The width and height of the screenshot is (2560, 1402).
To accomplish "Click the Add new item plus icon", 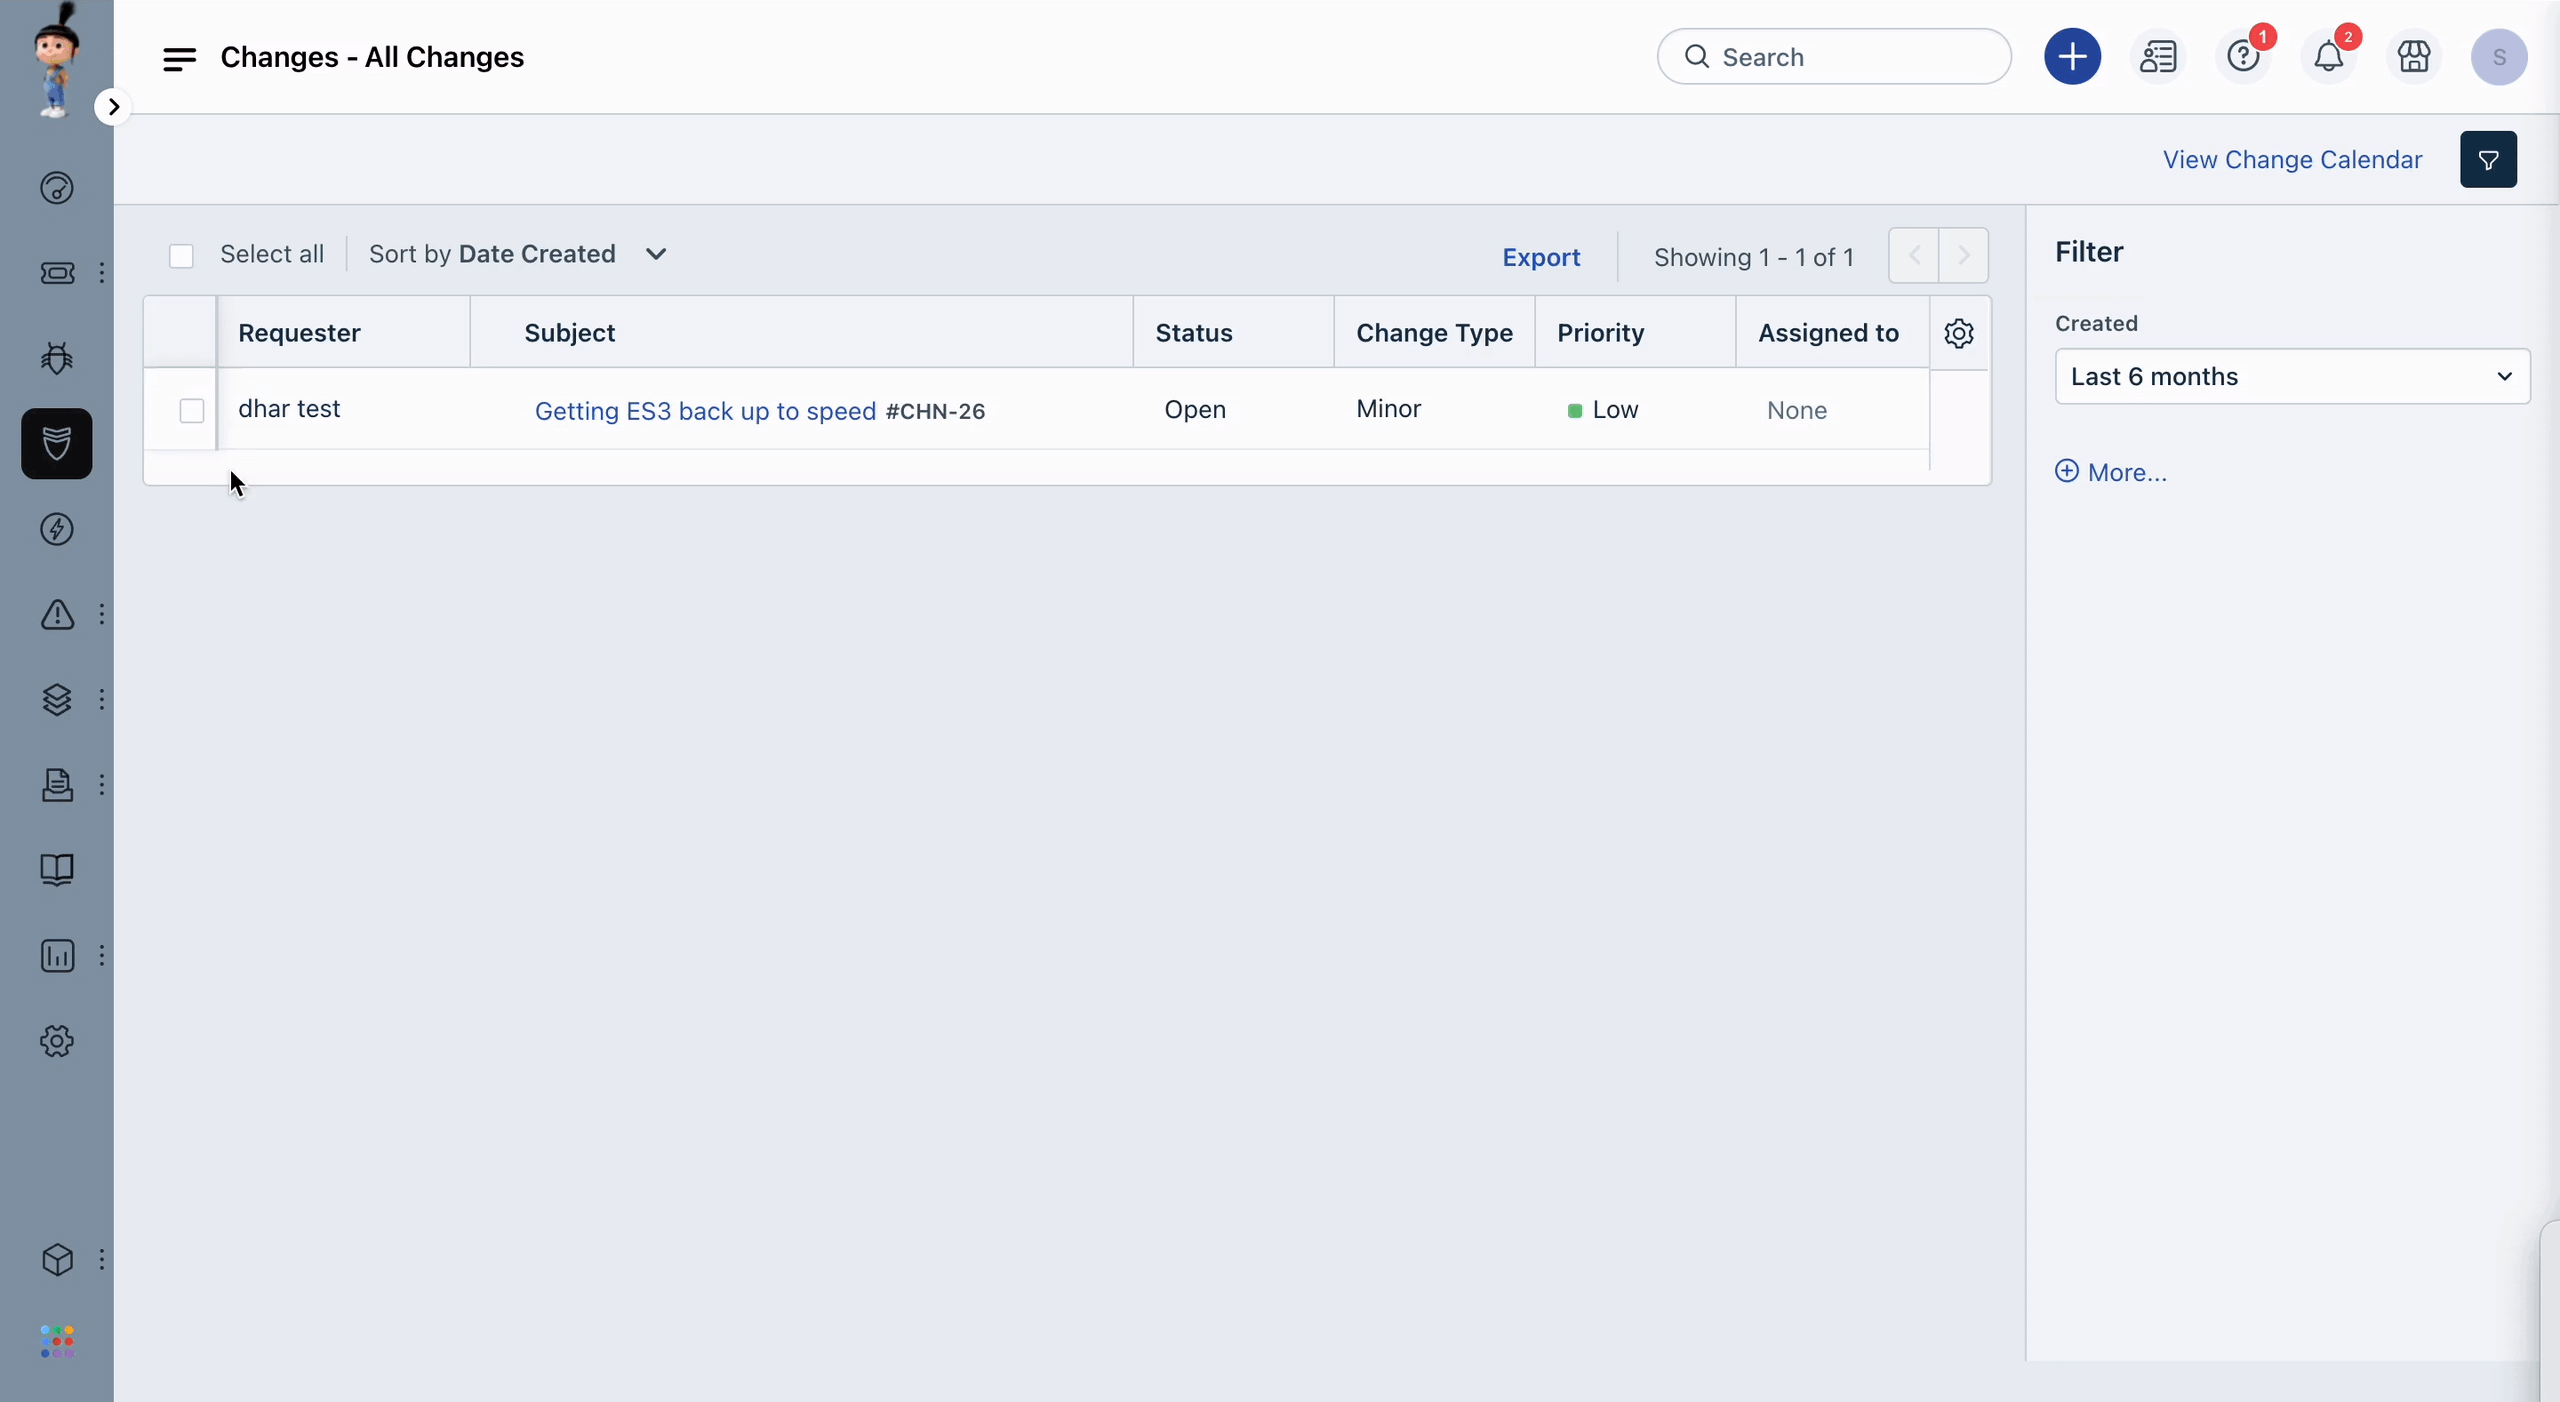I will point(2073,55).
